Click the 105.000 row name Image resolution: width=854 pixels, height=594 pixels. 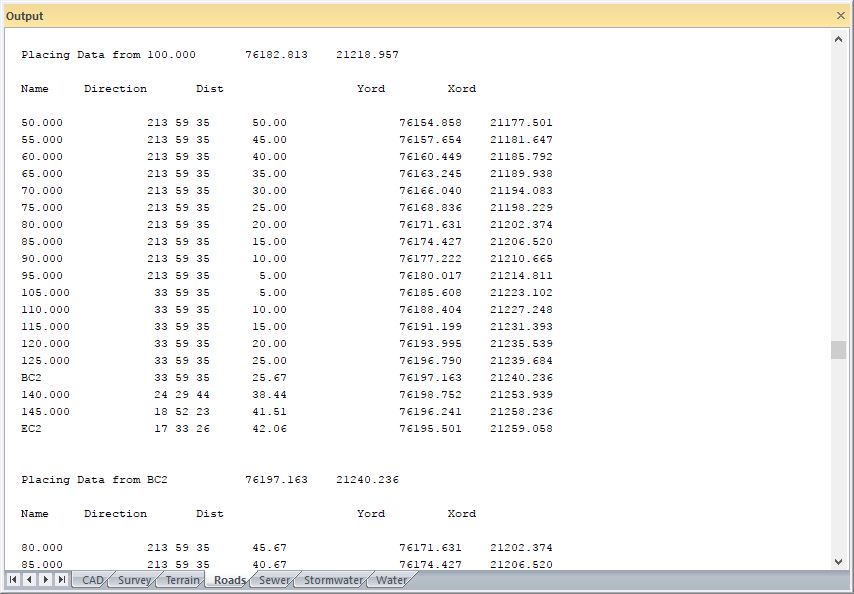coord(45,293)
